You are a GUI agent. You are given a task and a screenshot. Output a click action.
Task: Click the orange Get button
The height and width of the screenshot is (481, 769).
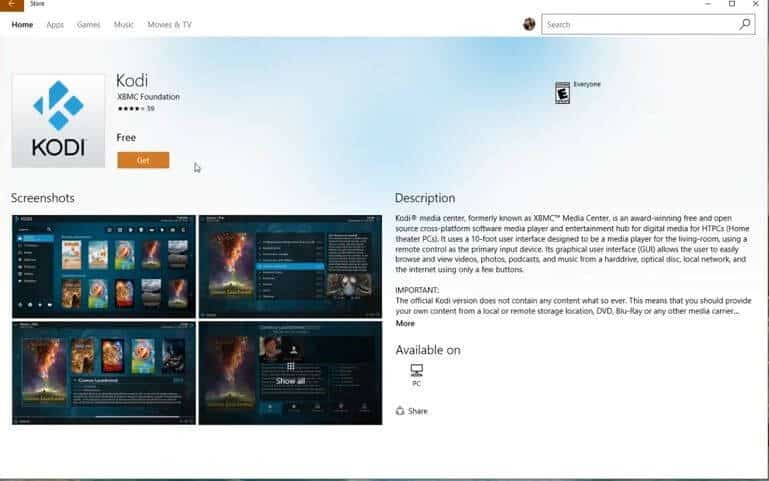click(143, 160)
